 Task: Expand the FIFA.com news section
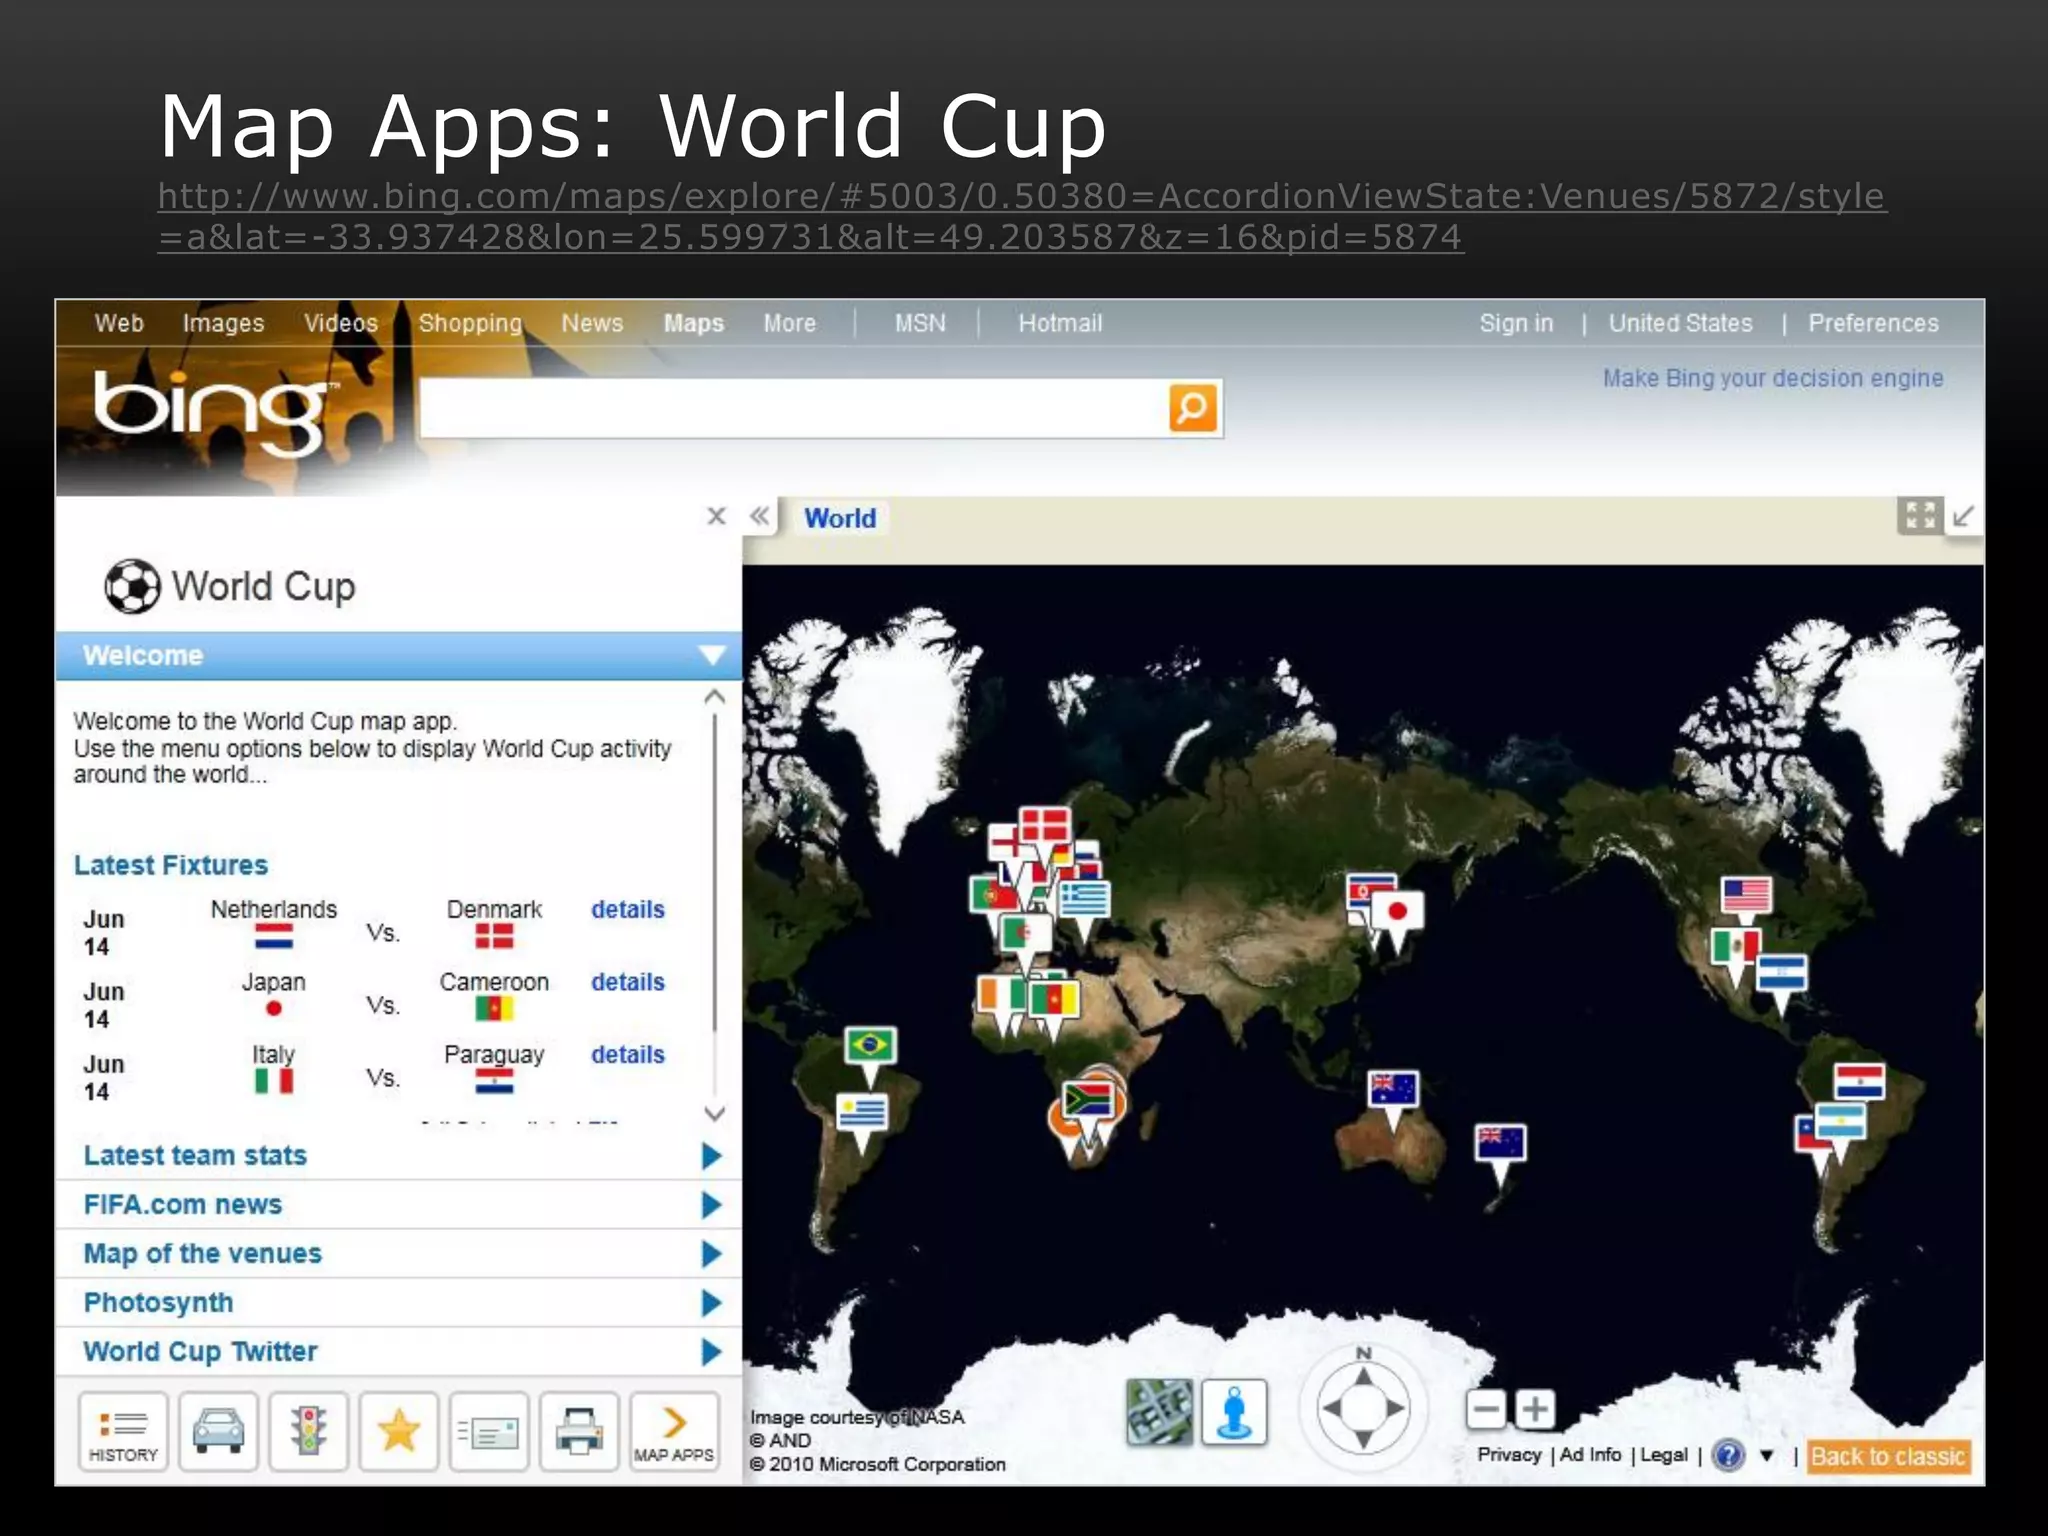(x=398, y=1205)
